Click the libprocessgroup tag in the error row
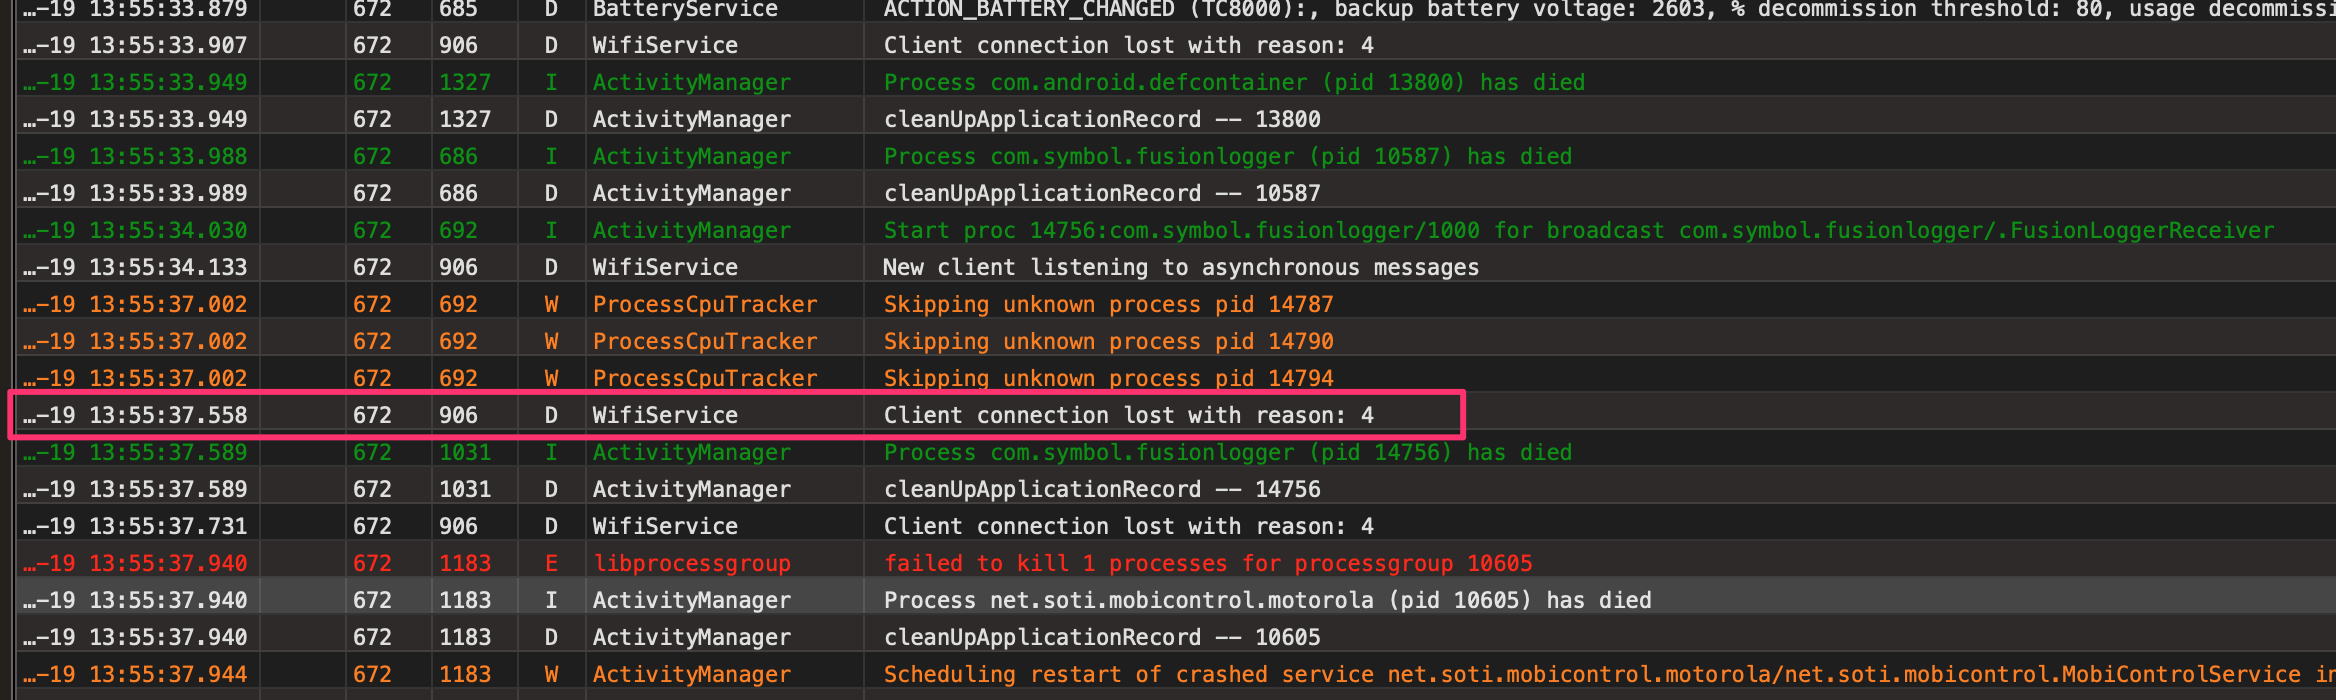Screen dimensions: 2336x700 coord(691,564)
